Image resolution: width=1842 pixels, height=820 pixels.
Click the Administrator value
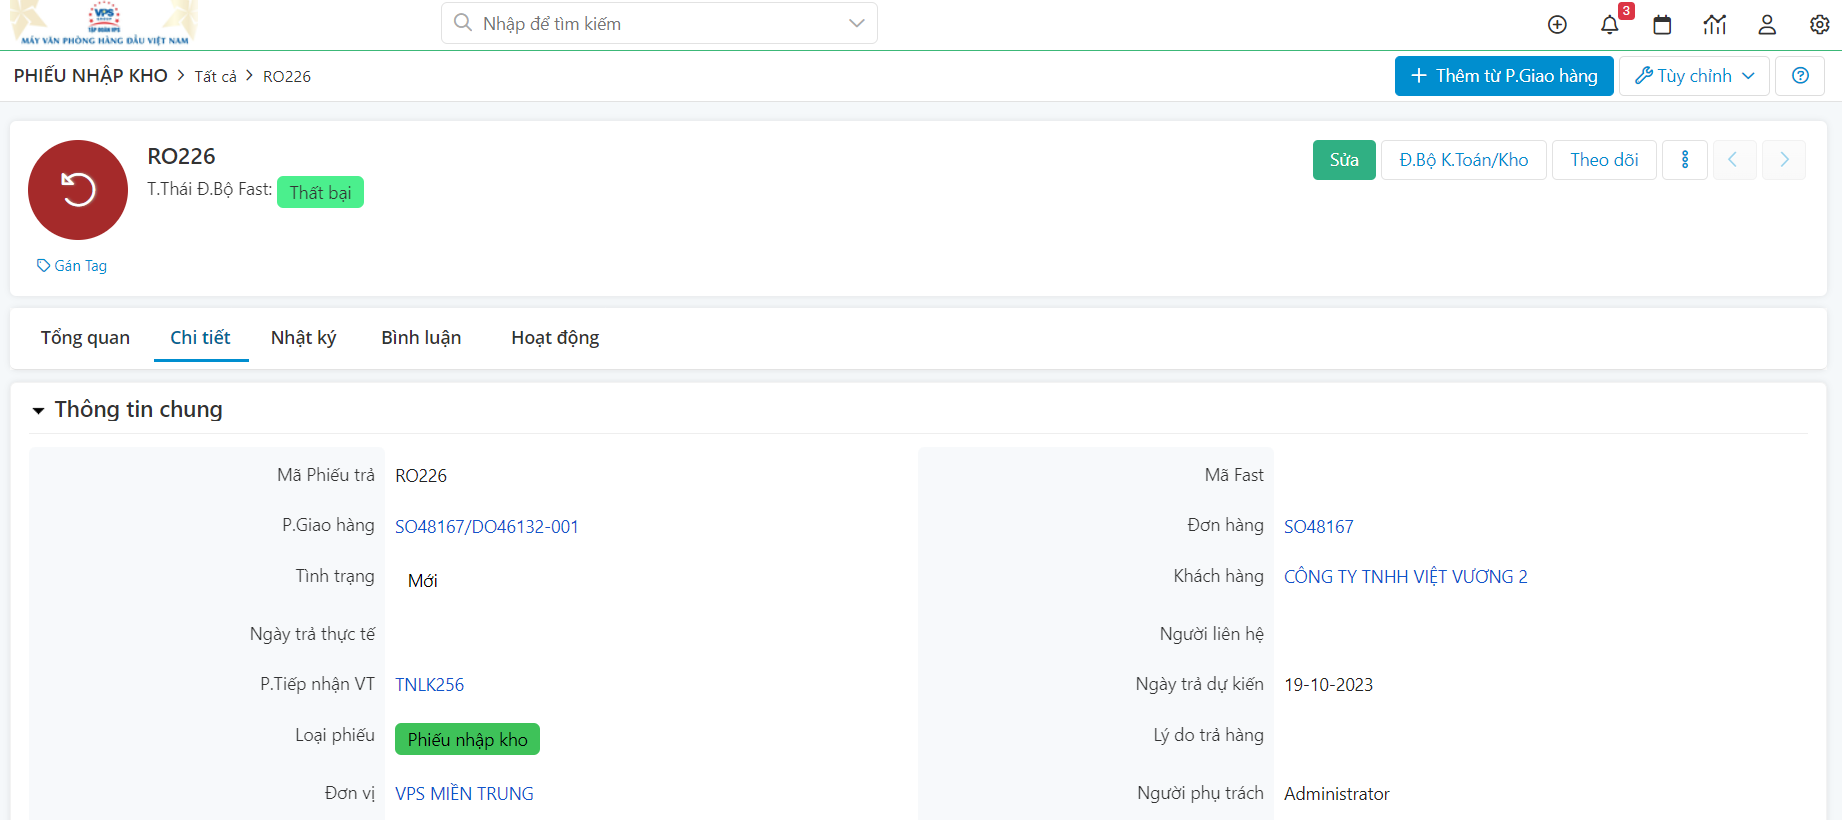pyautogui.click(x=1337, y=794)
